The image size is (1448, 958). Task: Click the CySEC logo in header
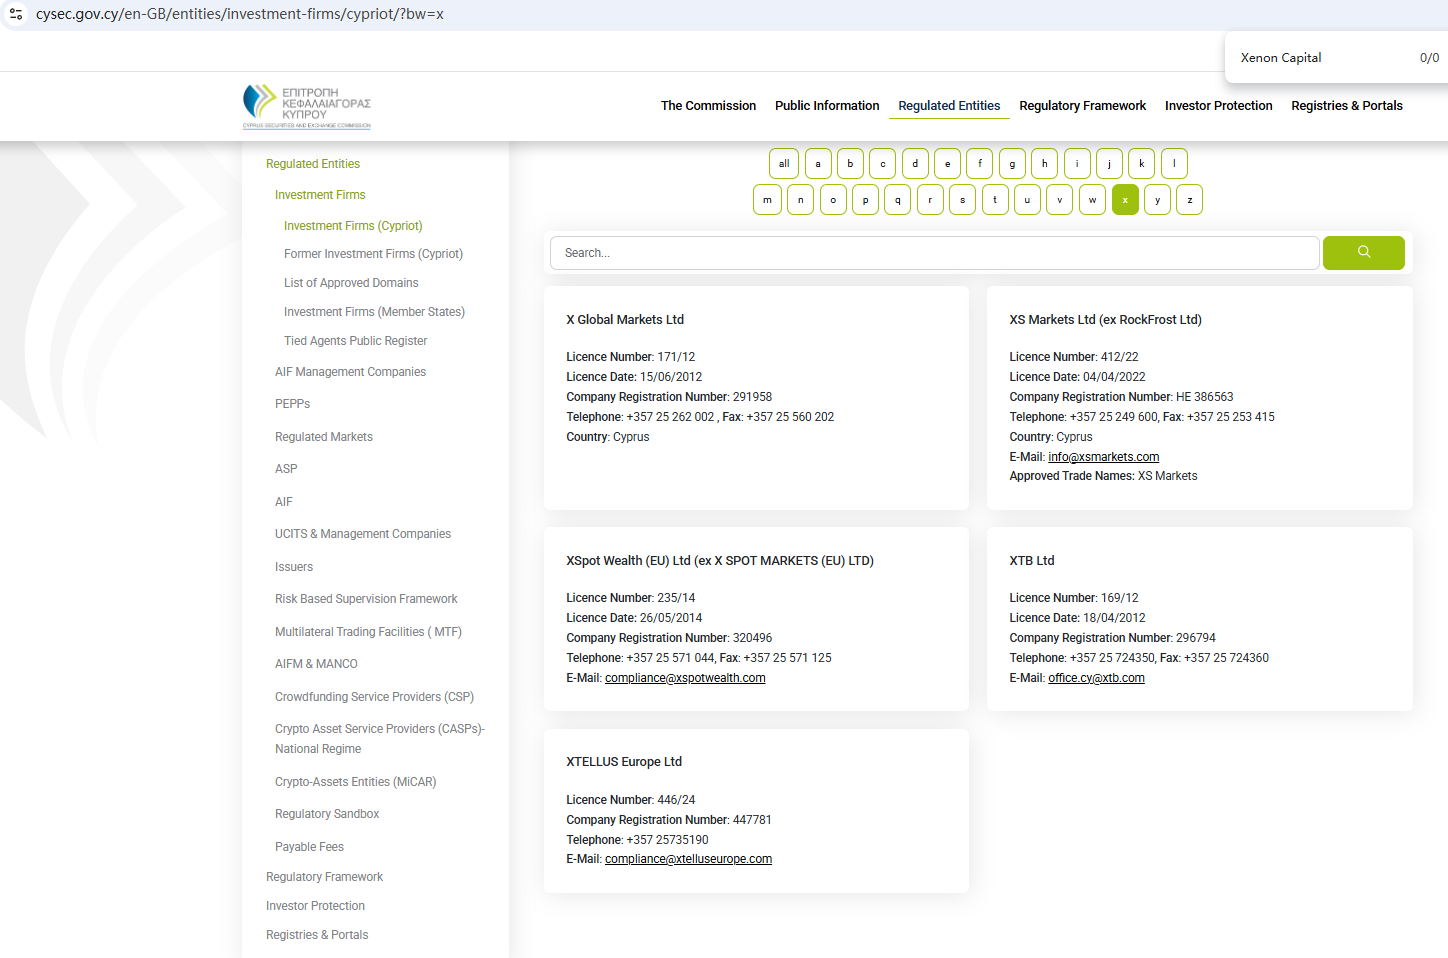307,106
